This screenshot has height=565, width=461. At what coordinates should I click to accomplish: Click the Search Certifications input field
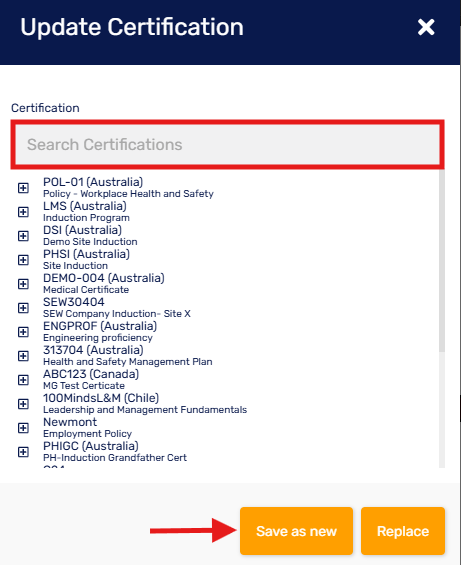click(227, 144)
